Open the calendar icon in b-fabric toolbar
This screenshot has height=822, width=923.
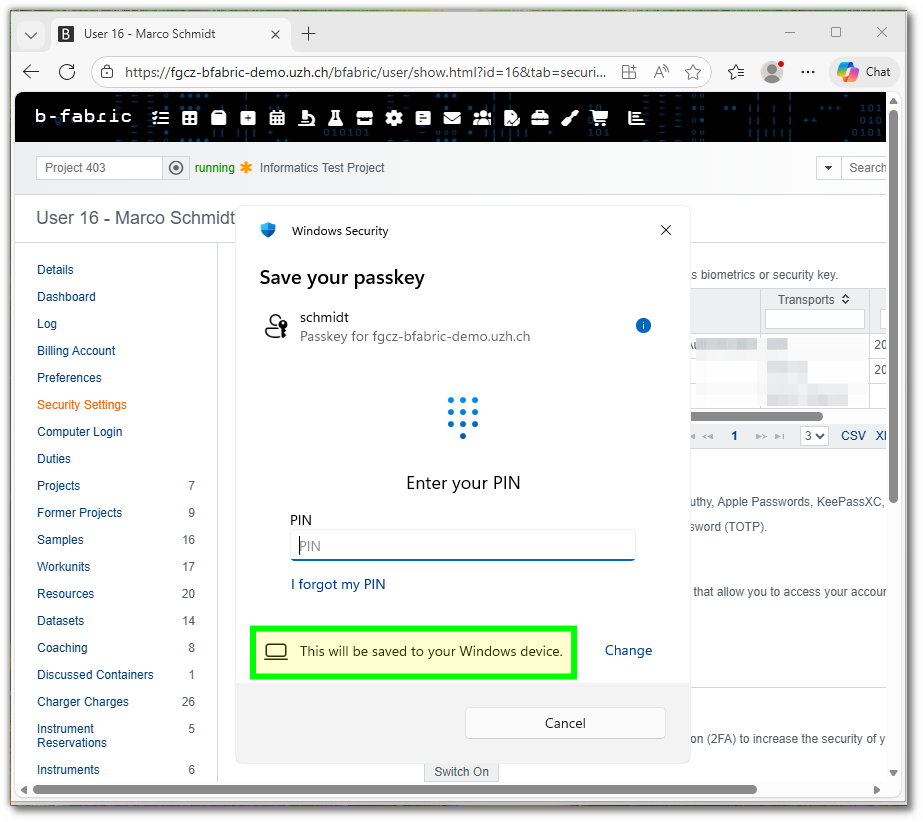pos(277,118)
